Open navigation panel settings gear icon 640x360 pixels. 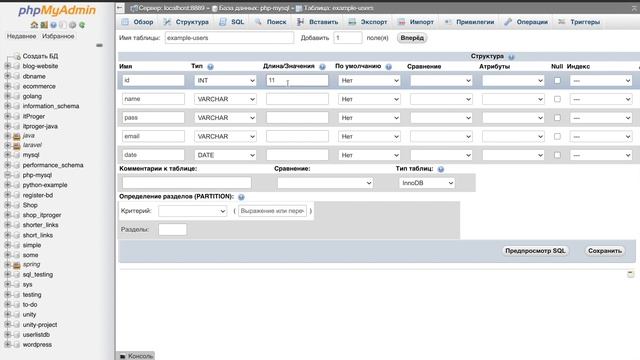coord(72,25)
